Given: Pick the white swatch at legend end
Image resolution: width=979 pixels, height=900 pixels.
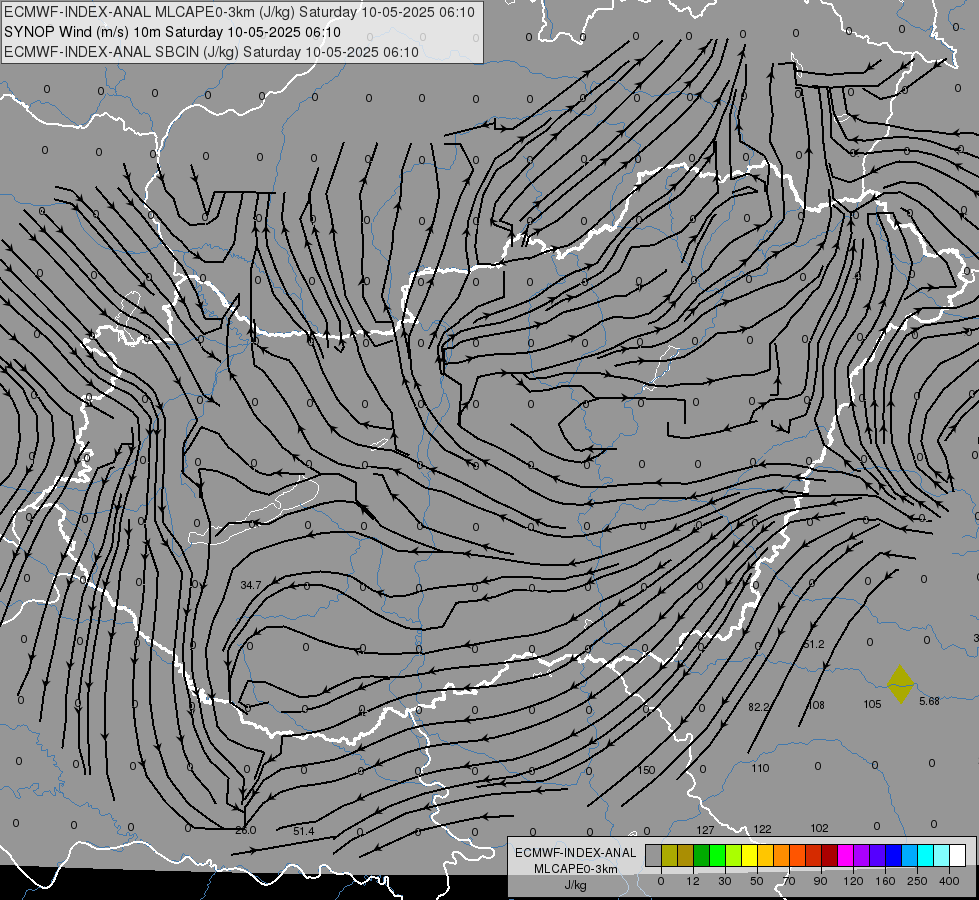Looking at the screenshot, I should [x=958, y=855].
